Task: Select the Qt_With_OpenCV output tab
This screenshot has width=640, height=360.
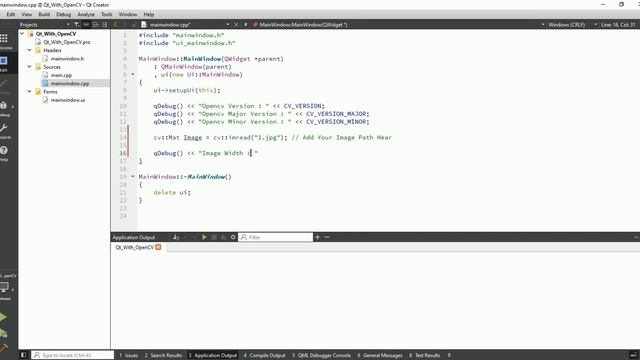Action: [x=135, y=247]
